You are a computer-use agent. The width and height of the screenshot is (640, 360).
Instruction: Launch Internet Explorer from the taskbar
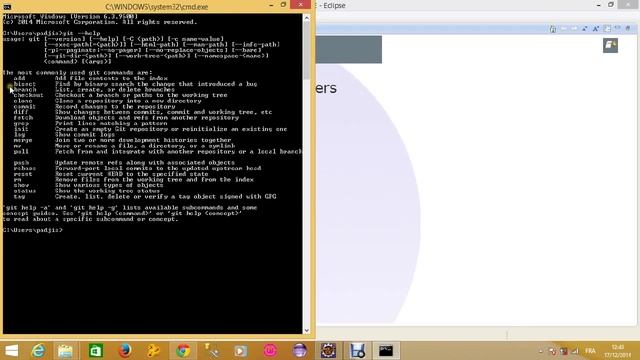point(38,351)
